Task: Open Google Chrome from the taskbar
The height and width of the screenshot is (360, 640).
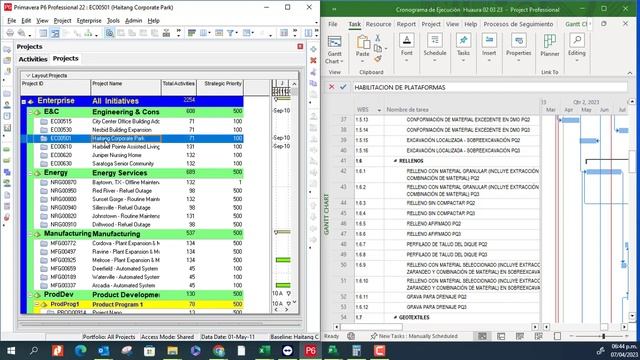Action: (218, 351)
